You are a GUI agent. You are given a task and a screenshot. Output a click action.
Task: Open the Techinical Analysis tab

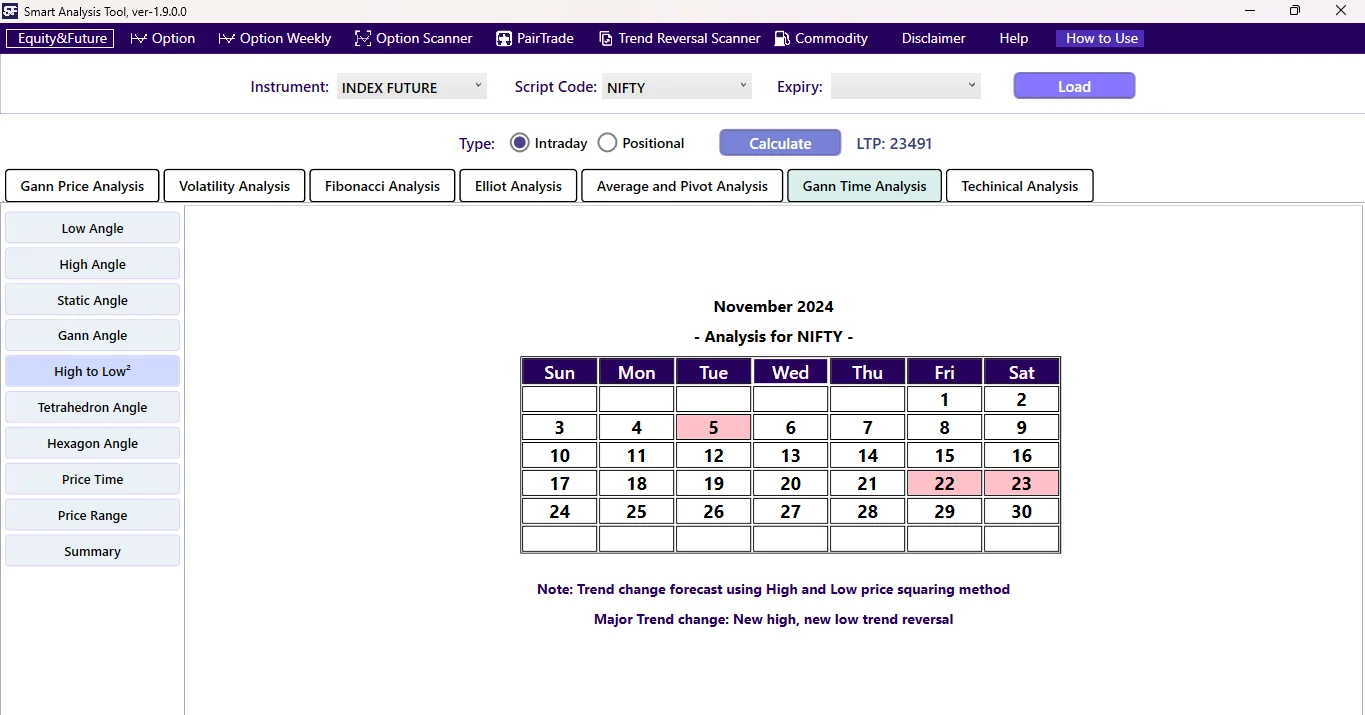pyautogui.click(x=1019, y=185)
